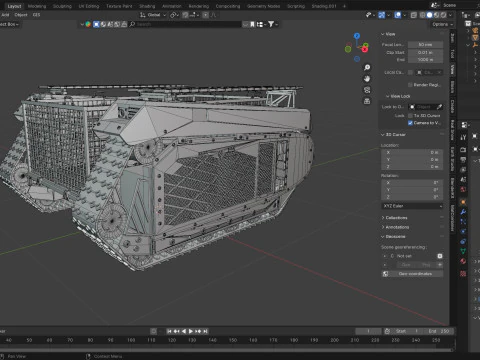Image resolution: width=480 pixels, height=360 pixels.
Task: Toggle use preview range clock icon
Action: click(387, 331)
